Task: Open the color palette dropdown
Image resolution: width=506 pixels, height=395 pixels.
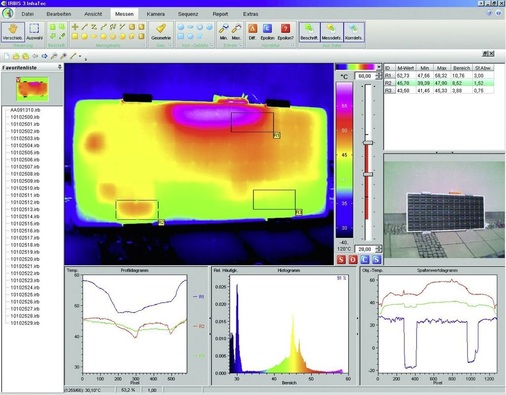Action: pos(378,67)
